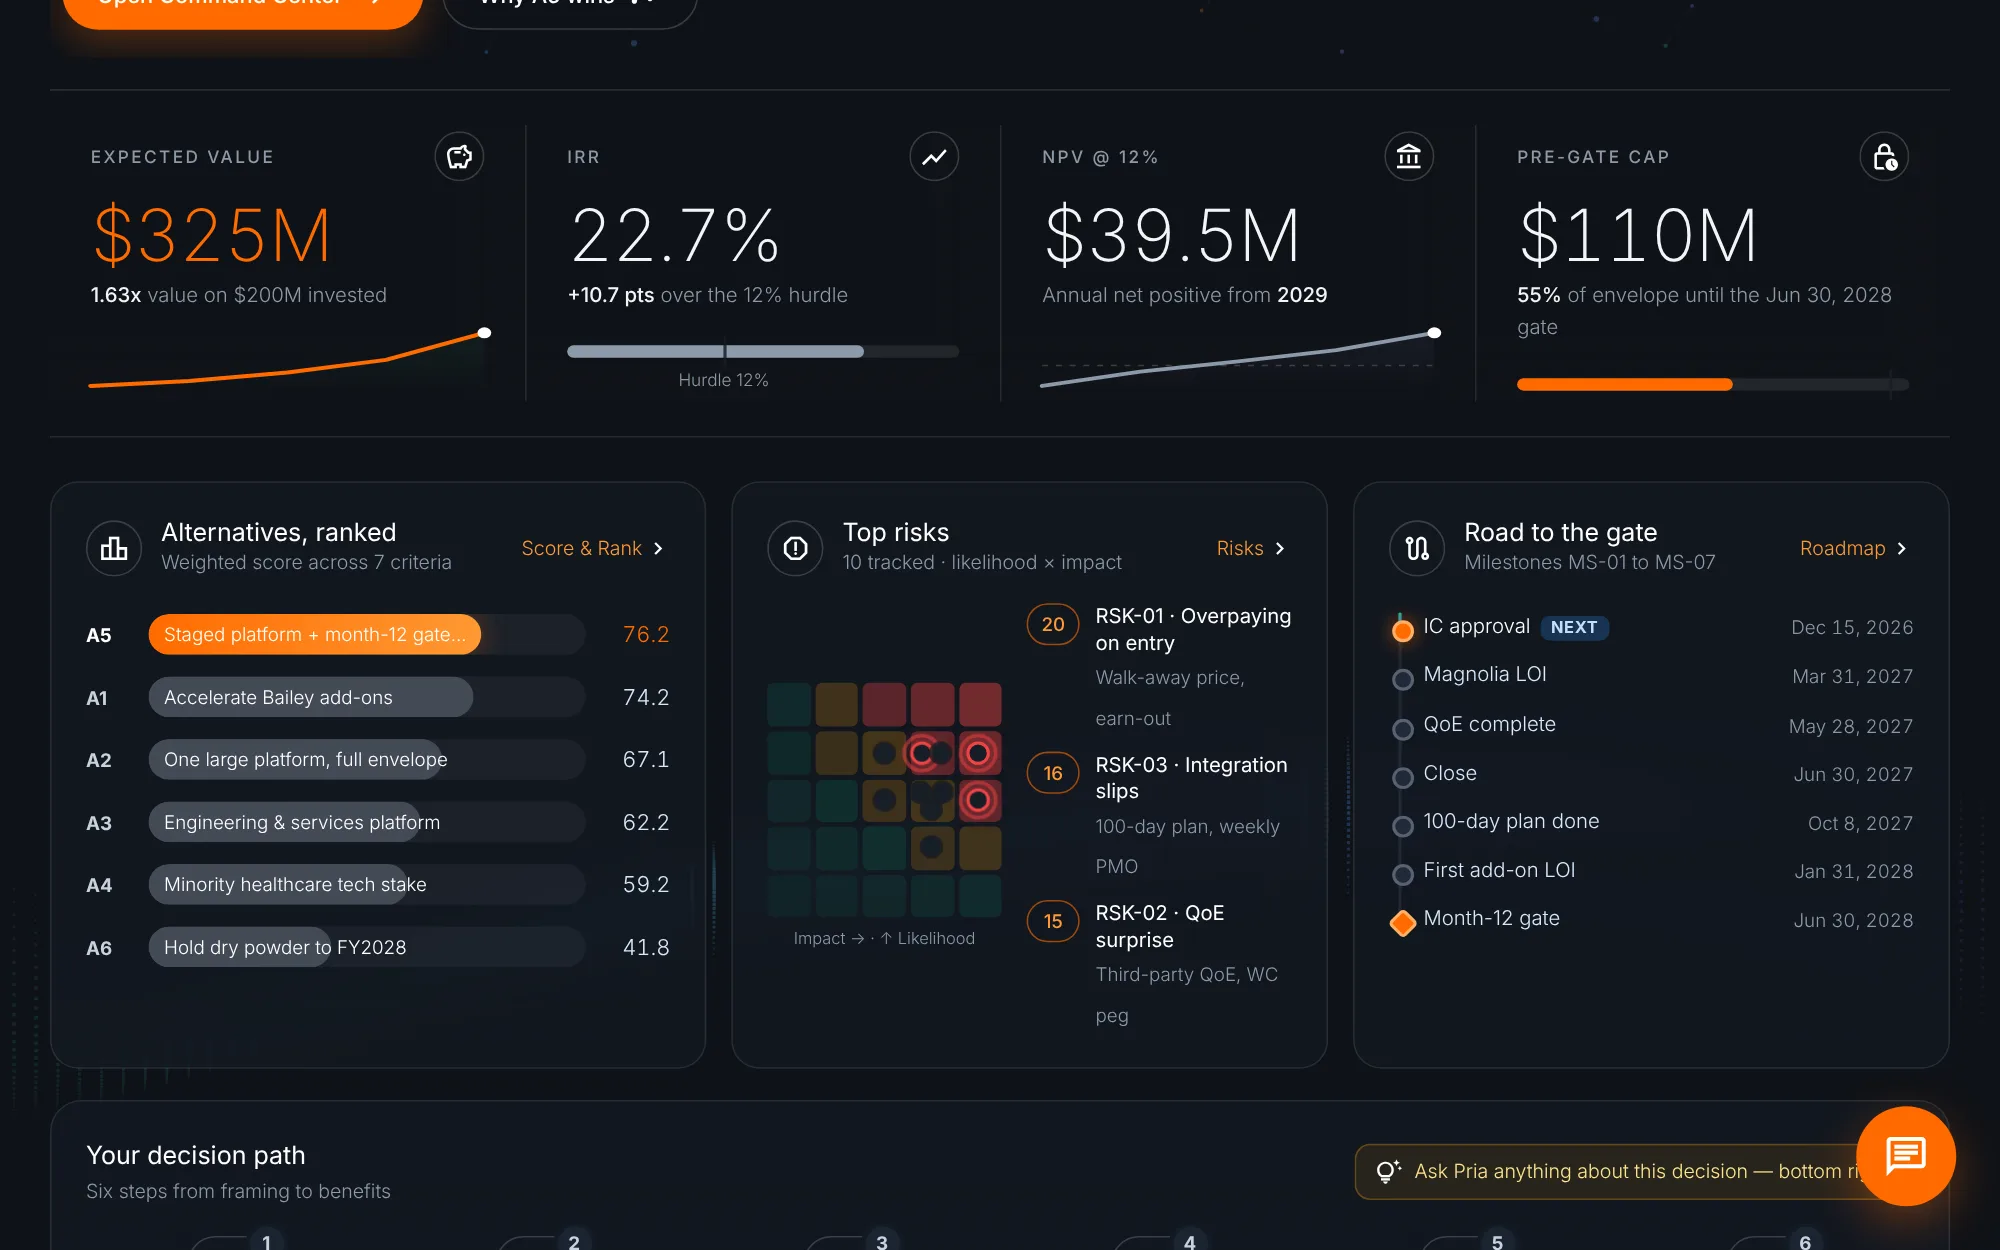
Task: Click the 76.2 score for A5
Action: 646,635
